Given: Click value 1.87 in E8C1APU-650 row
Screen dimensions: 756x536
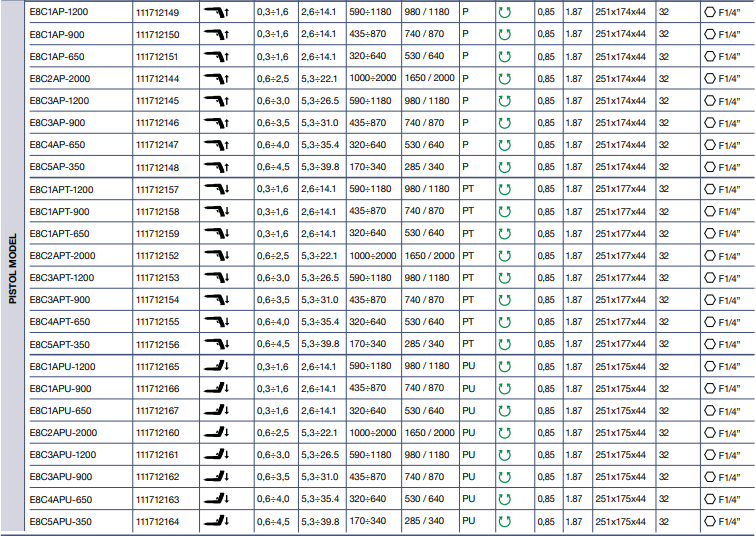Looking at the screenshot, I should [574, 411].
